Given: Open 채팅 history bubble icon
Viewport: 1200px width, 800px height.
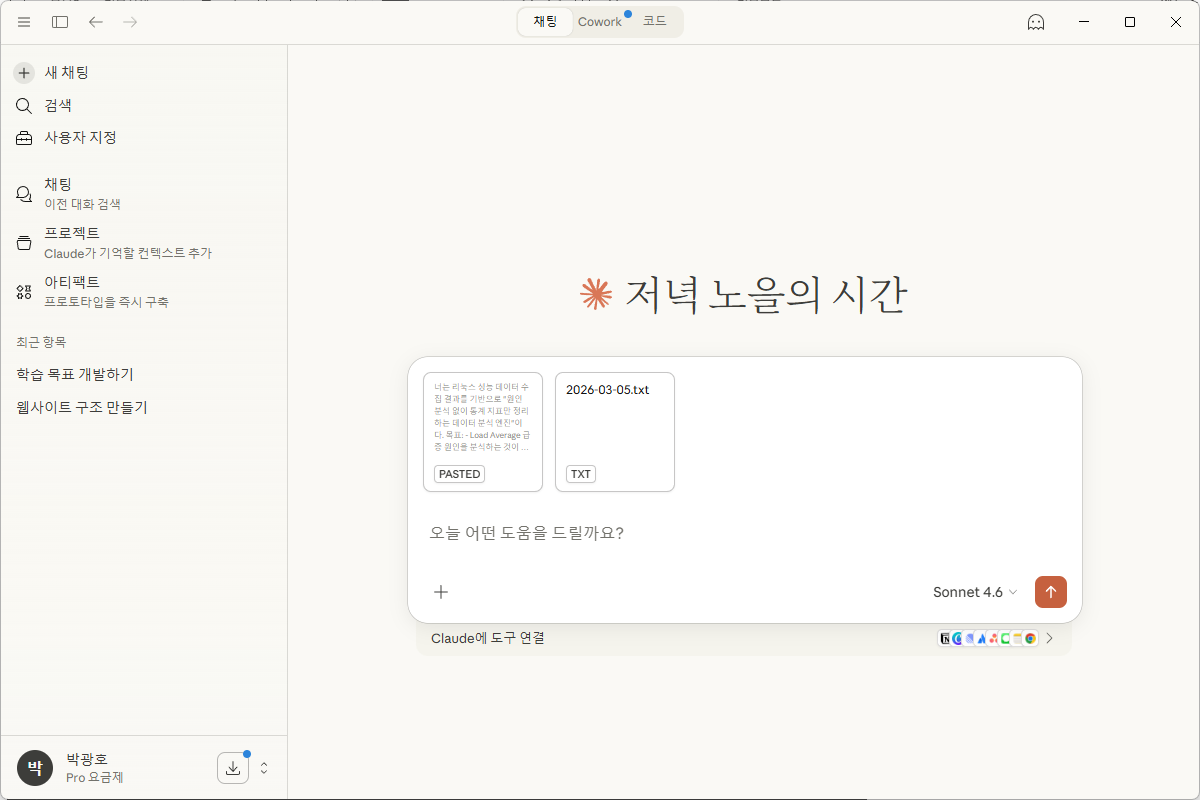Looking at the screenshot, I should pyautogui.click(x=25, y=194).
